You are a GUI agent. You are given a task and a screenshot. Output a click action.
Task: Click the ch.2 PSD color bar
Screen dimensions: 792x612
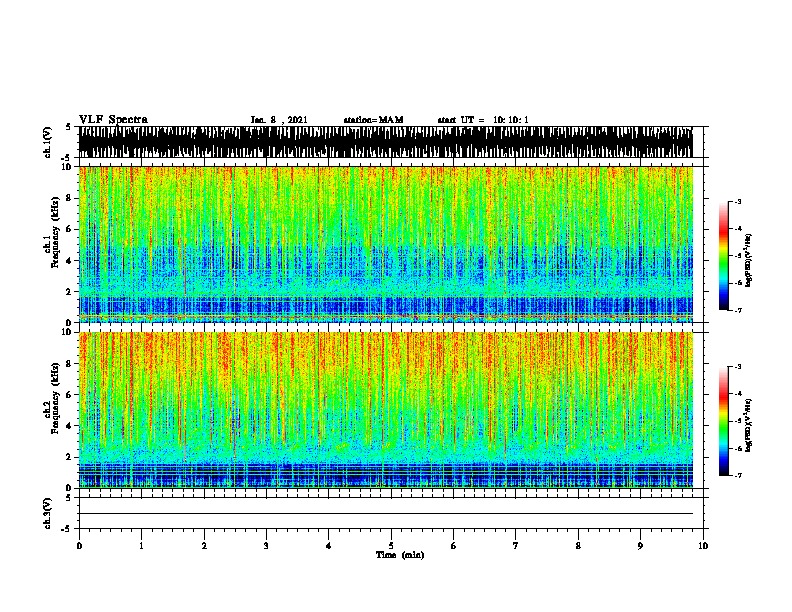[x=723, y=421]
